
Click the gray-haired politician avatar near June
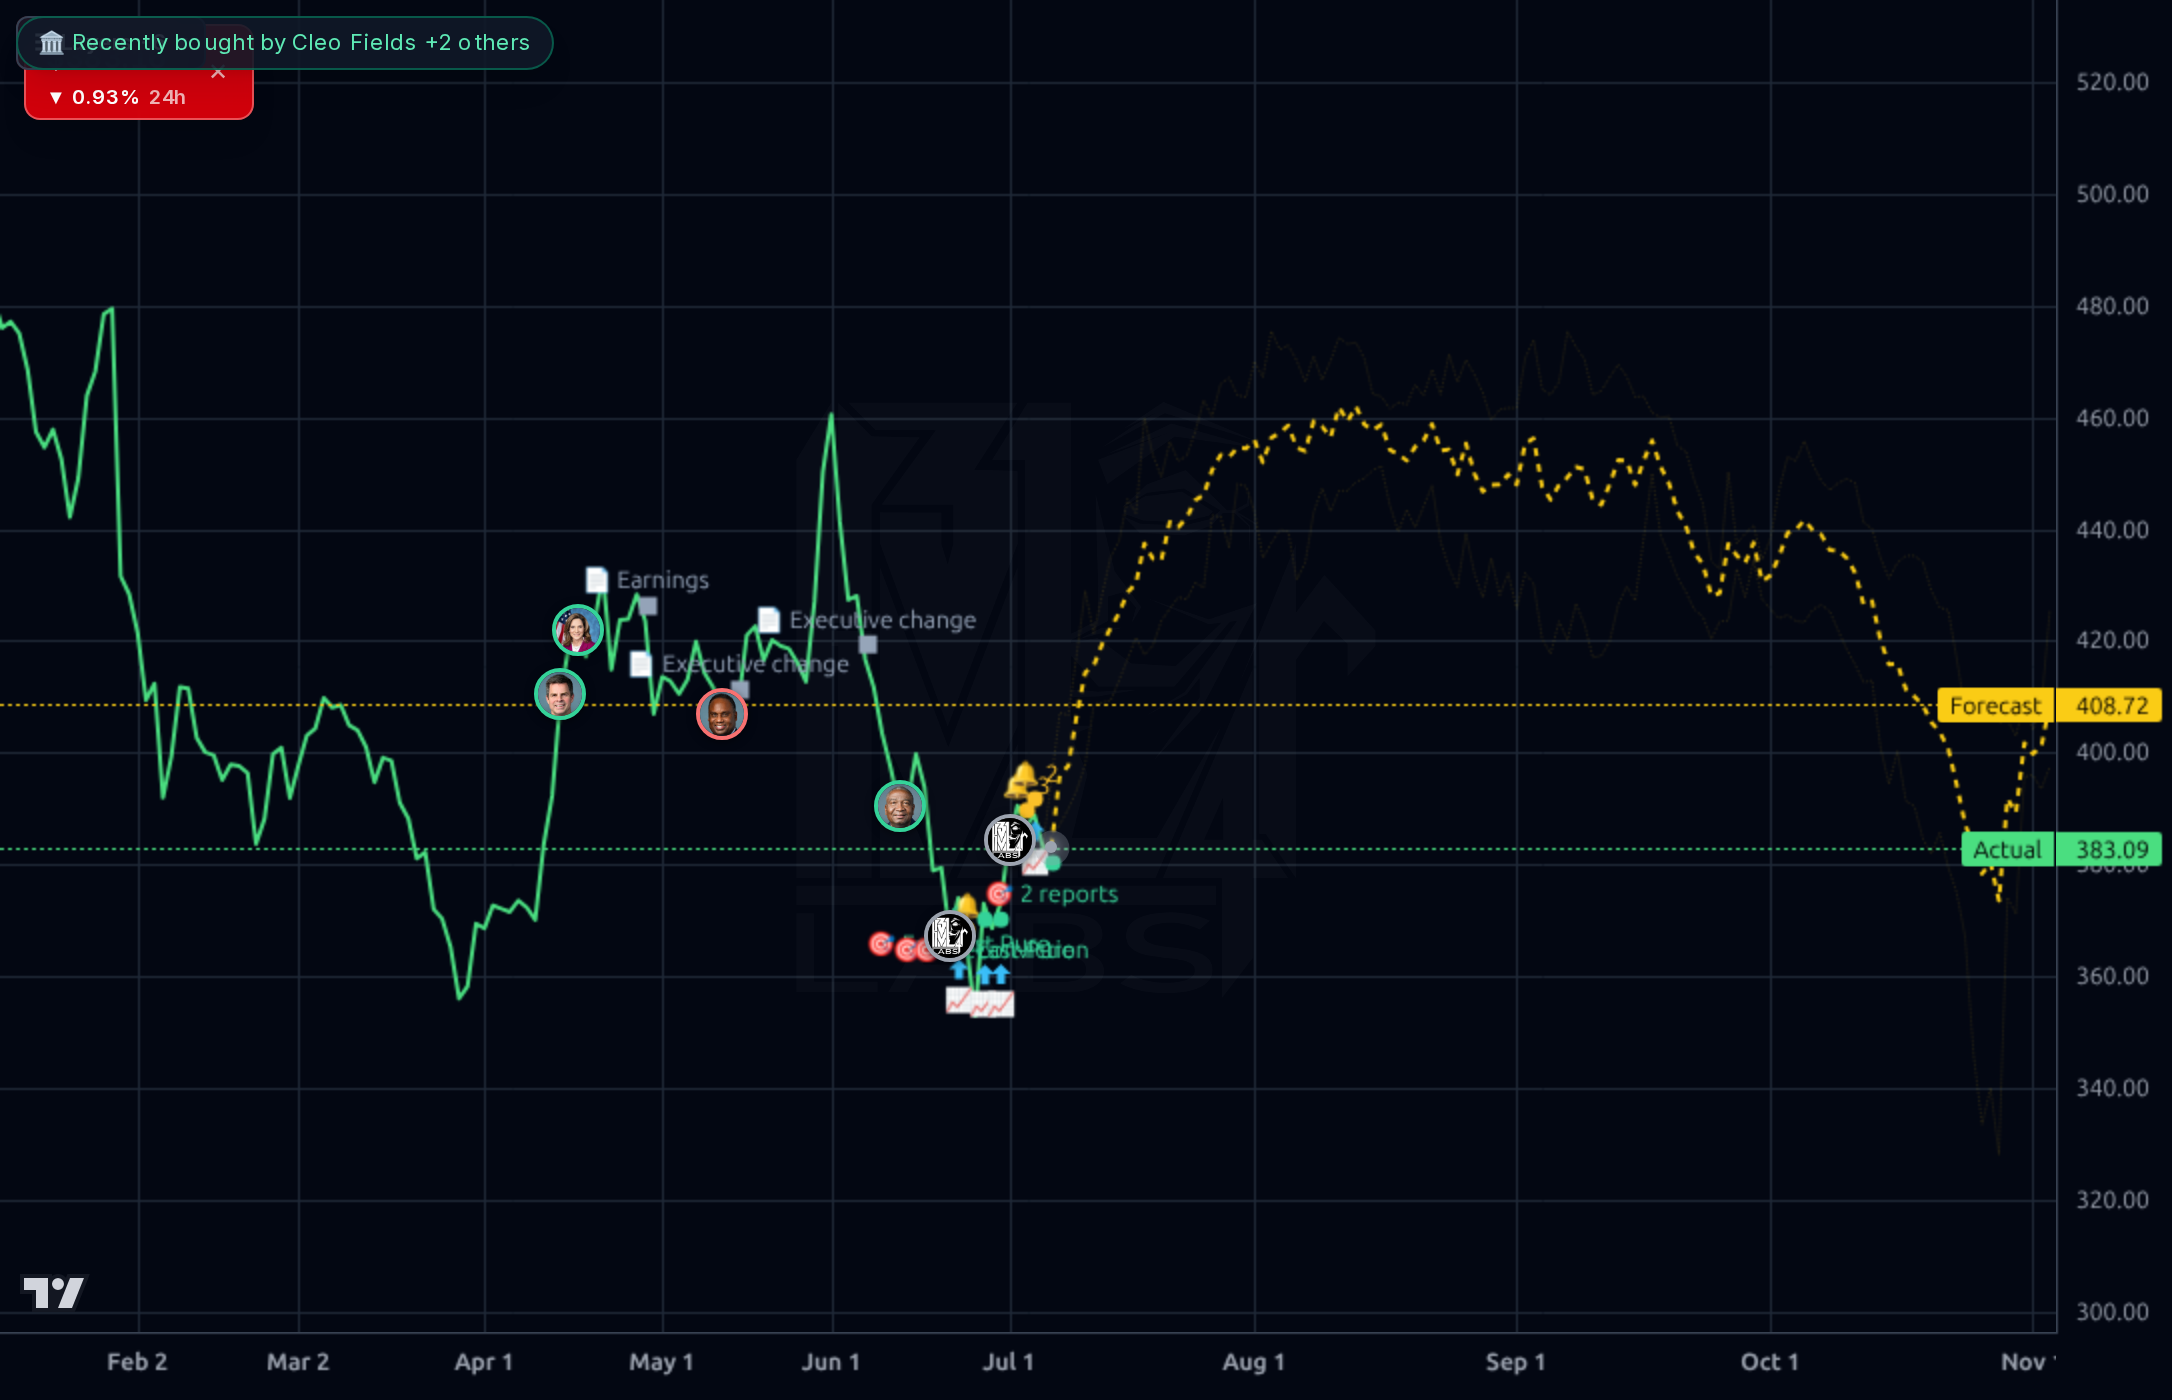[900, 806]
